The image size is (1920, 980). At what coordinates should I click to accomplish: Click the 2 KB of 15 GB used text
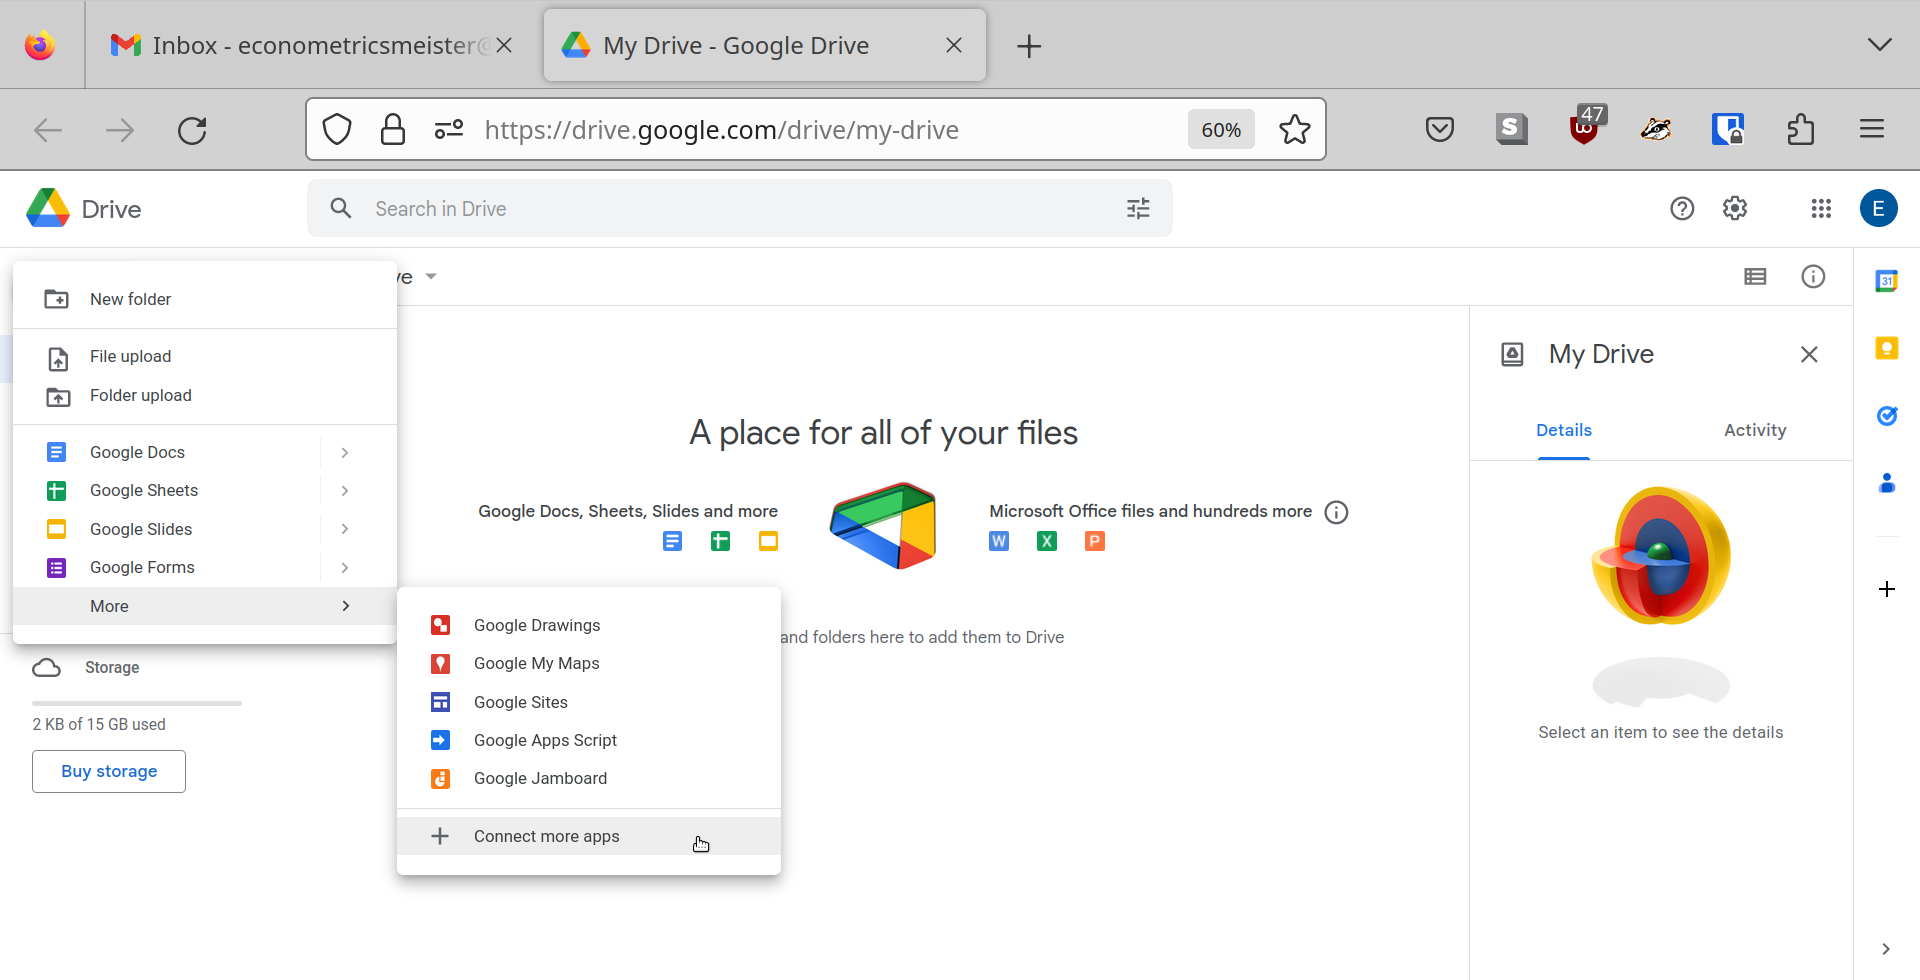pos(99,724)
